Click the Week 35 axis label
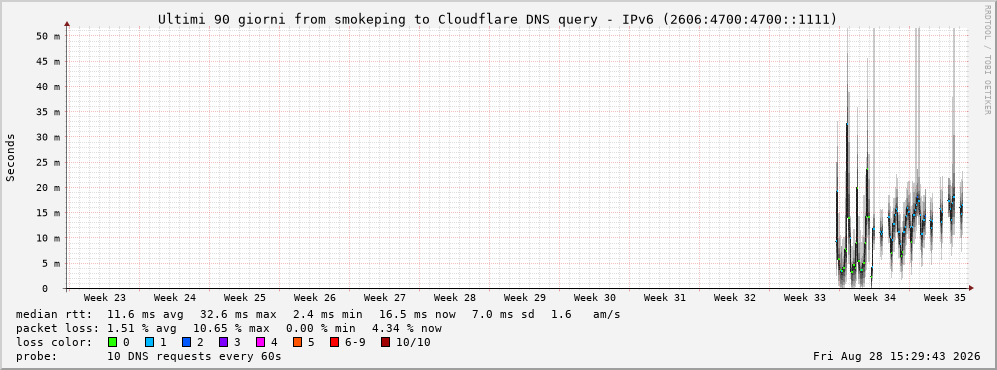This screenshot has height=370, width=997. (x=944, y=298)
